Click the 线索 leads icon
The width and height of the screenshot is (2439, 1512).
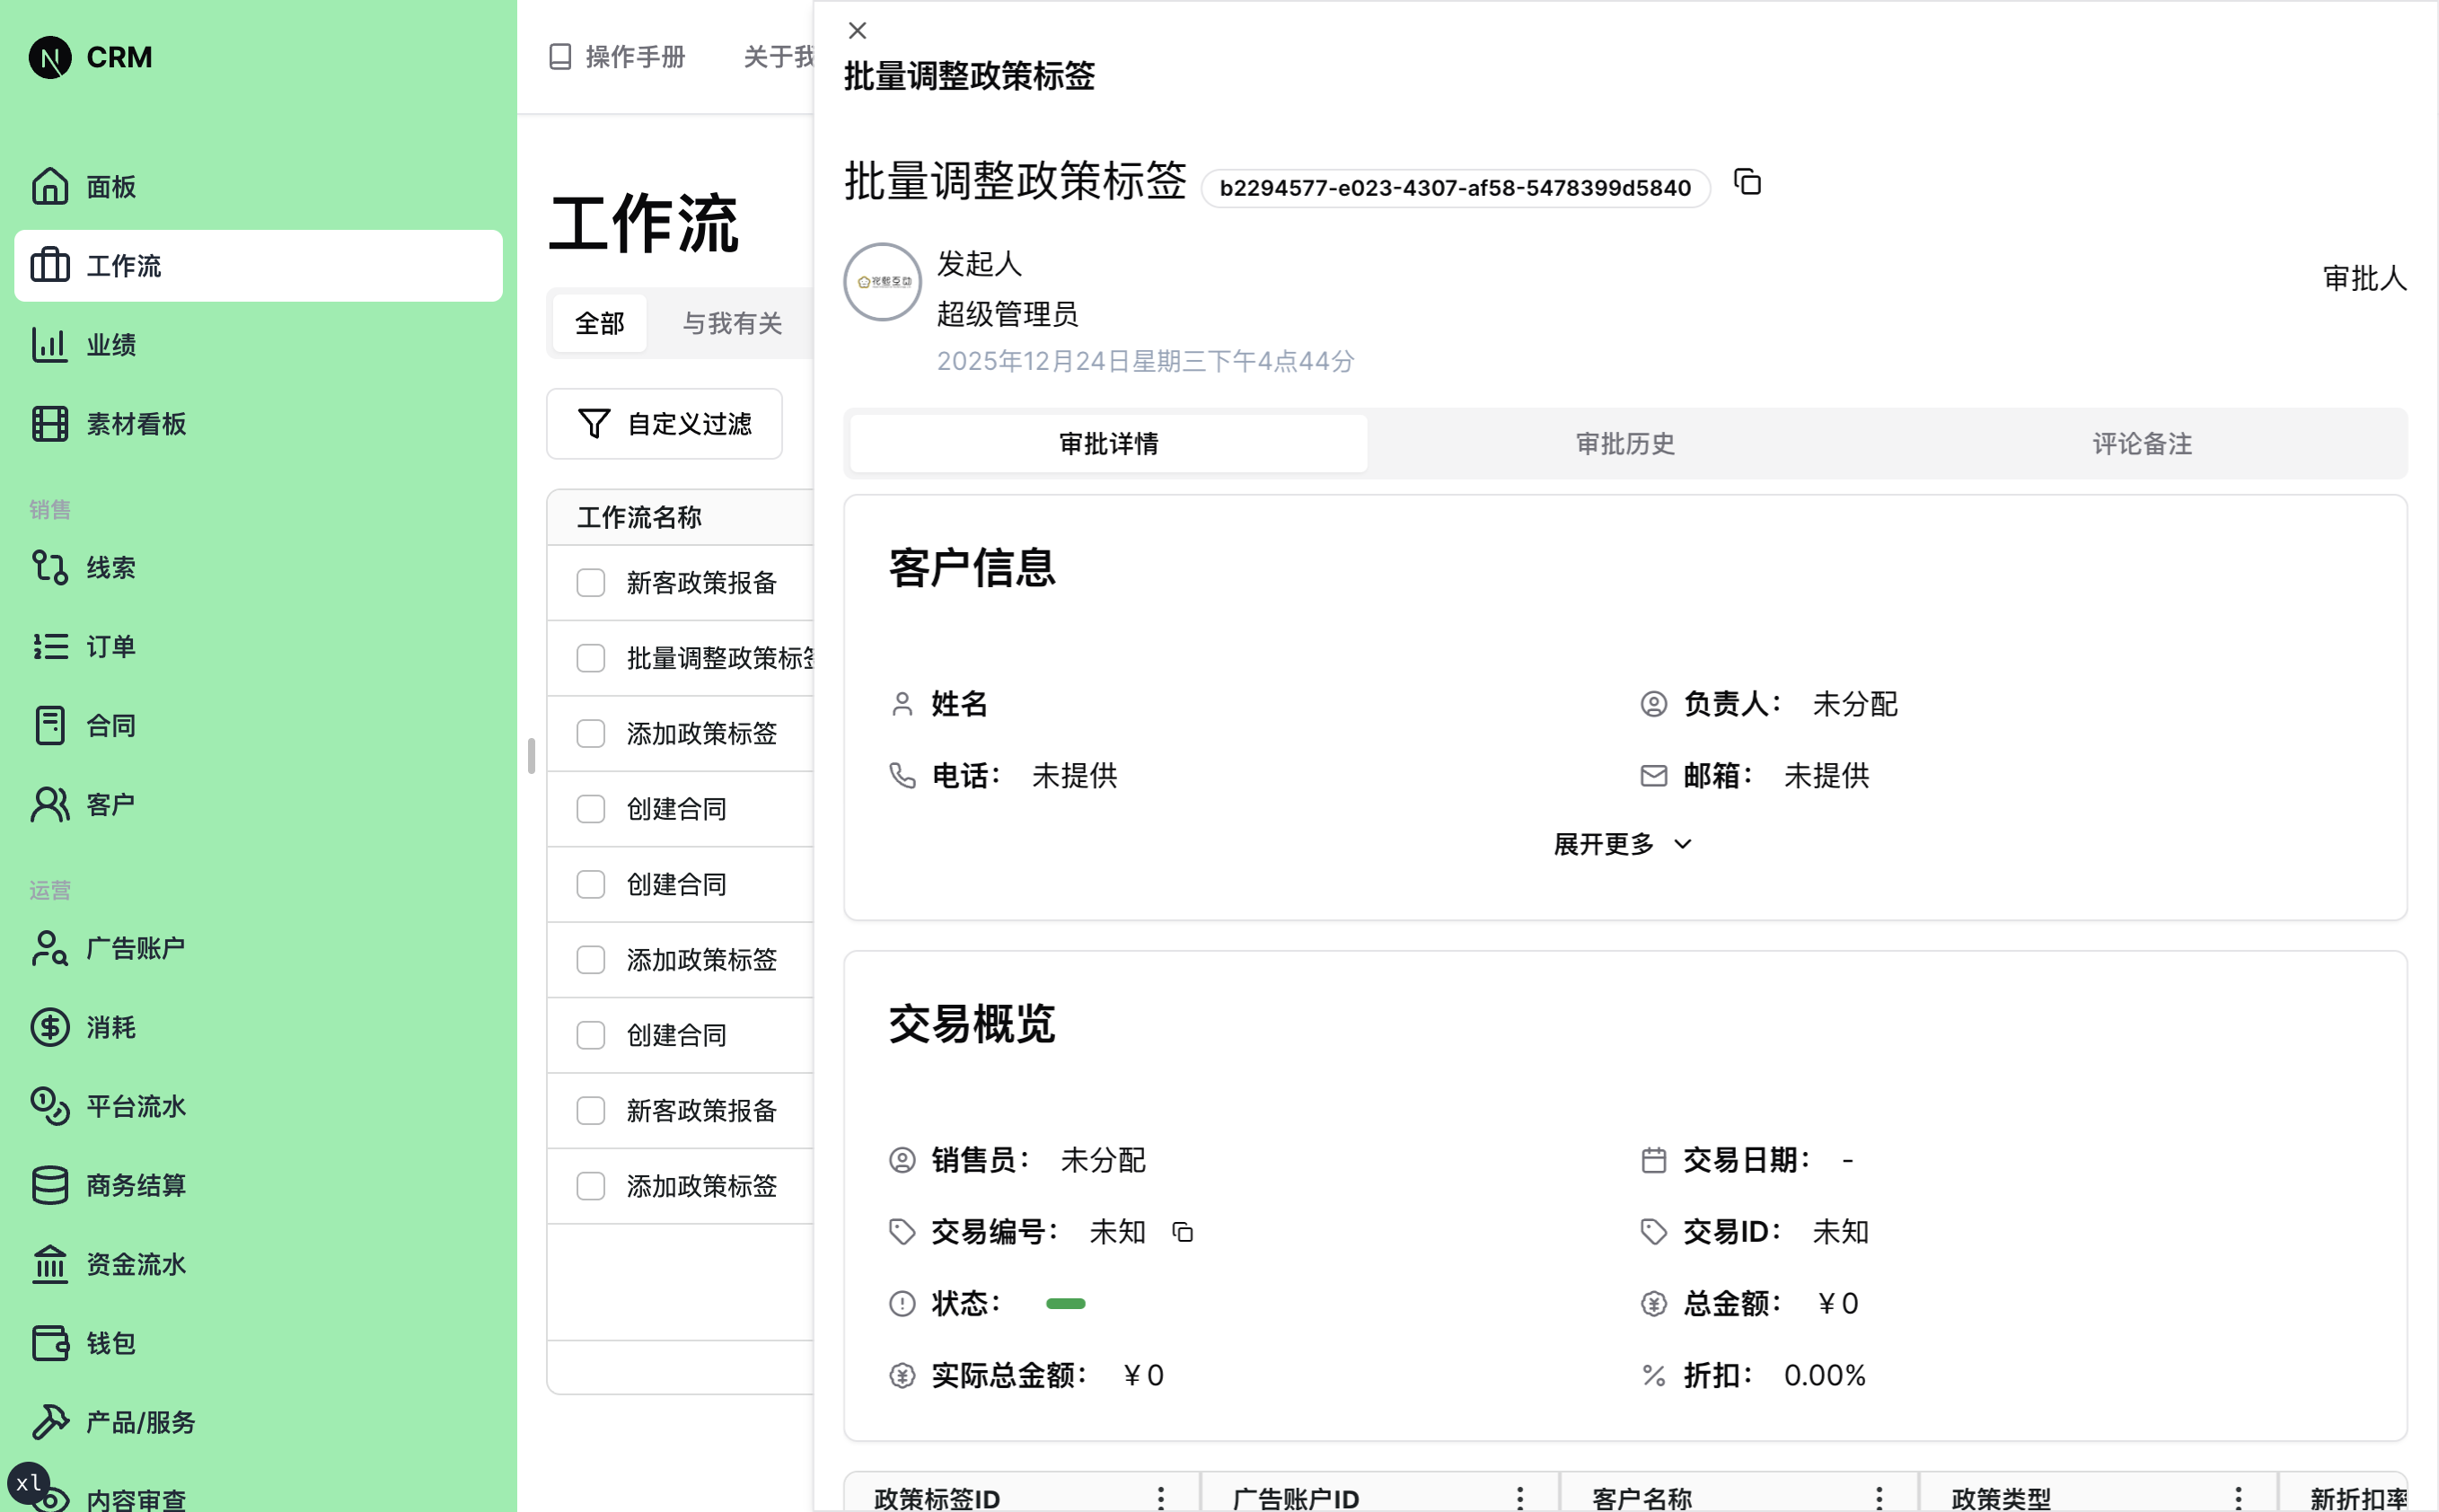(x=50, y=567)
